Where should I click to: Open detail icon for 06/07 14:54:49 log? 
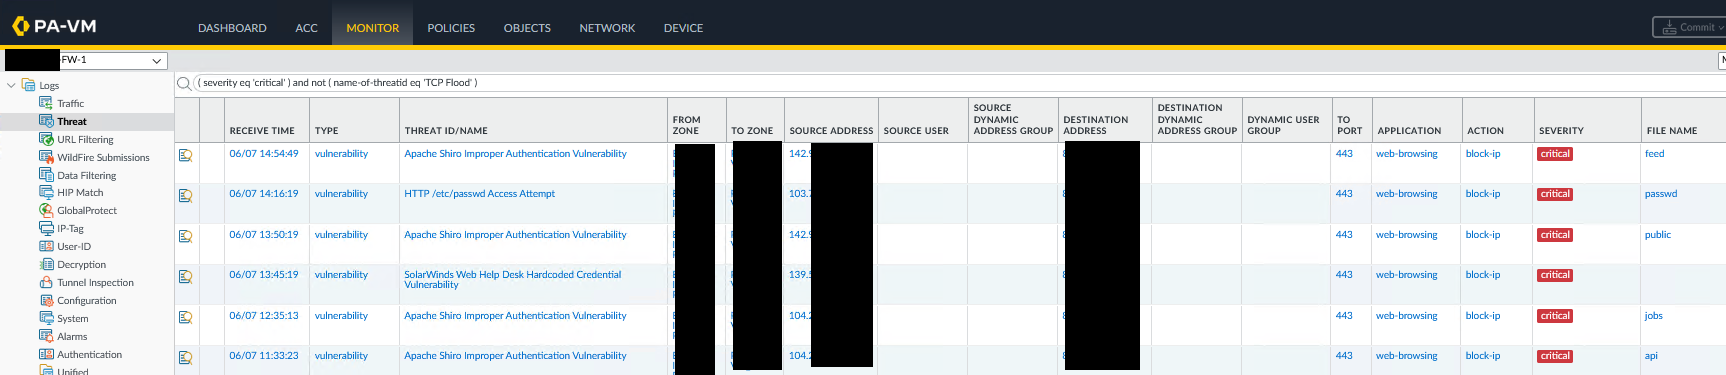185,155
